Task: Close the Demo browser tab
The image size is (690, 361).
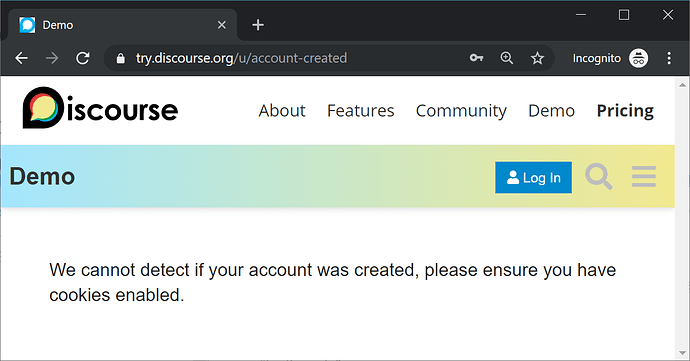Action: coord(222,25)
